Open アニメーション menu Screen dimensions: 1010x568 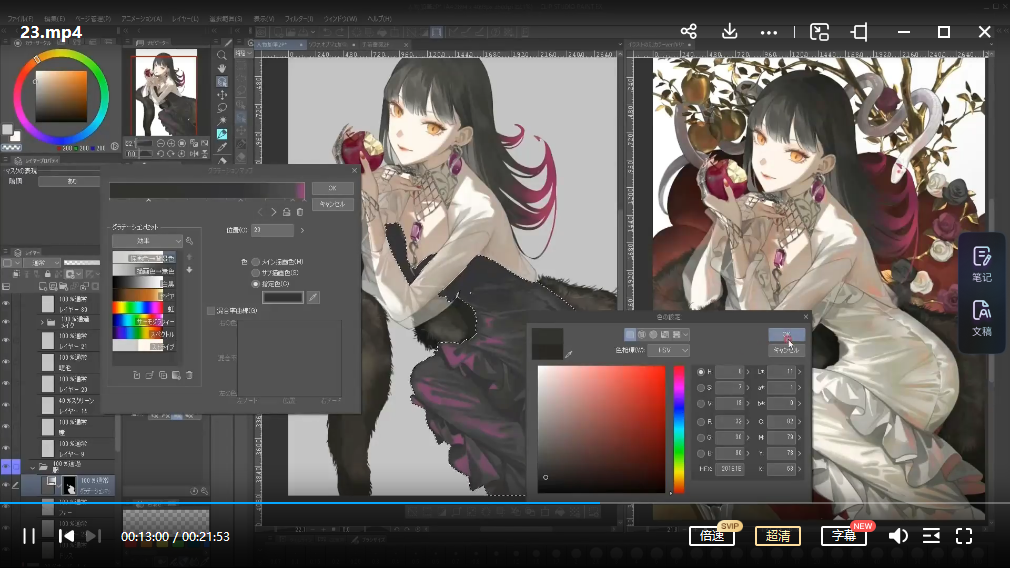point(142,19)
